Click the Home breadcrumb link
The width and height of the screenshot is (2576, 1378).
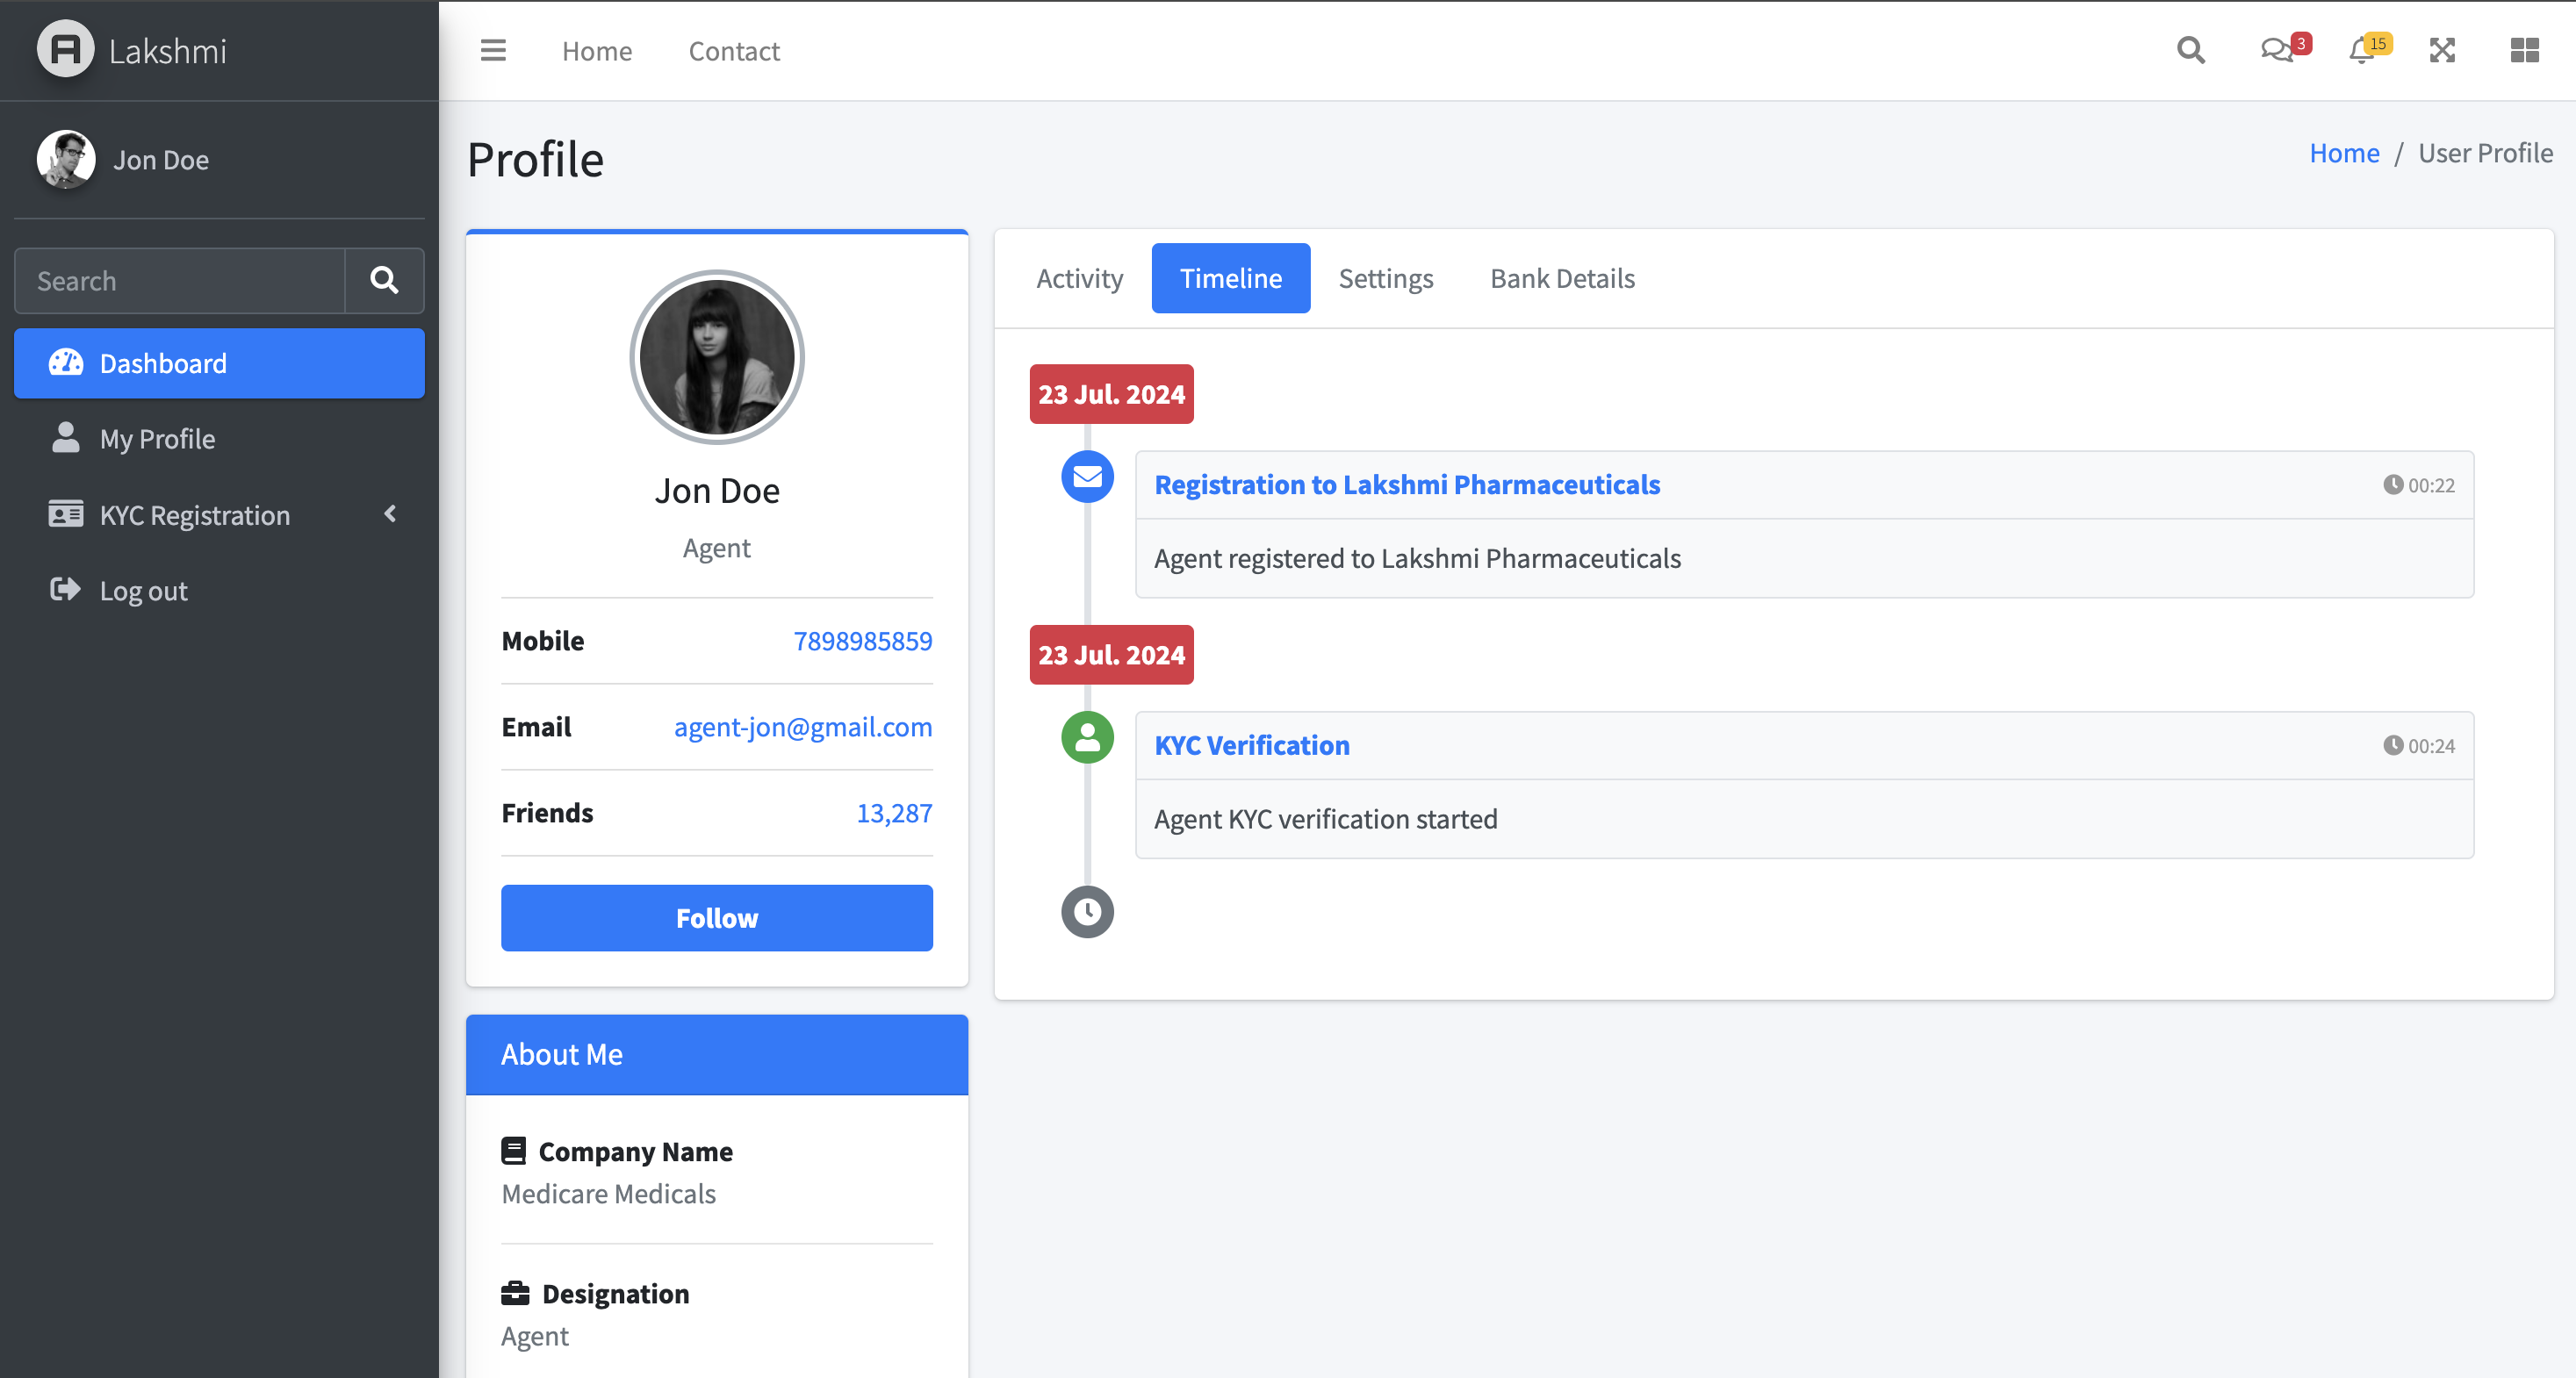(2344, 153)
